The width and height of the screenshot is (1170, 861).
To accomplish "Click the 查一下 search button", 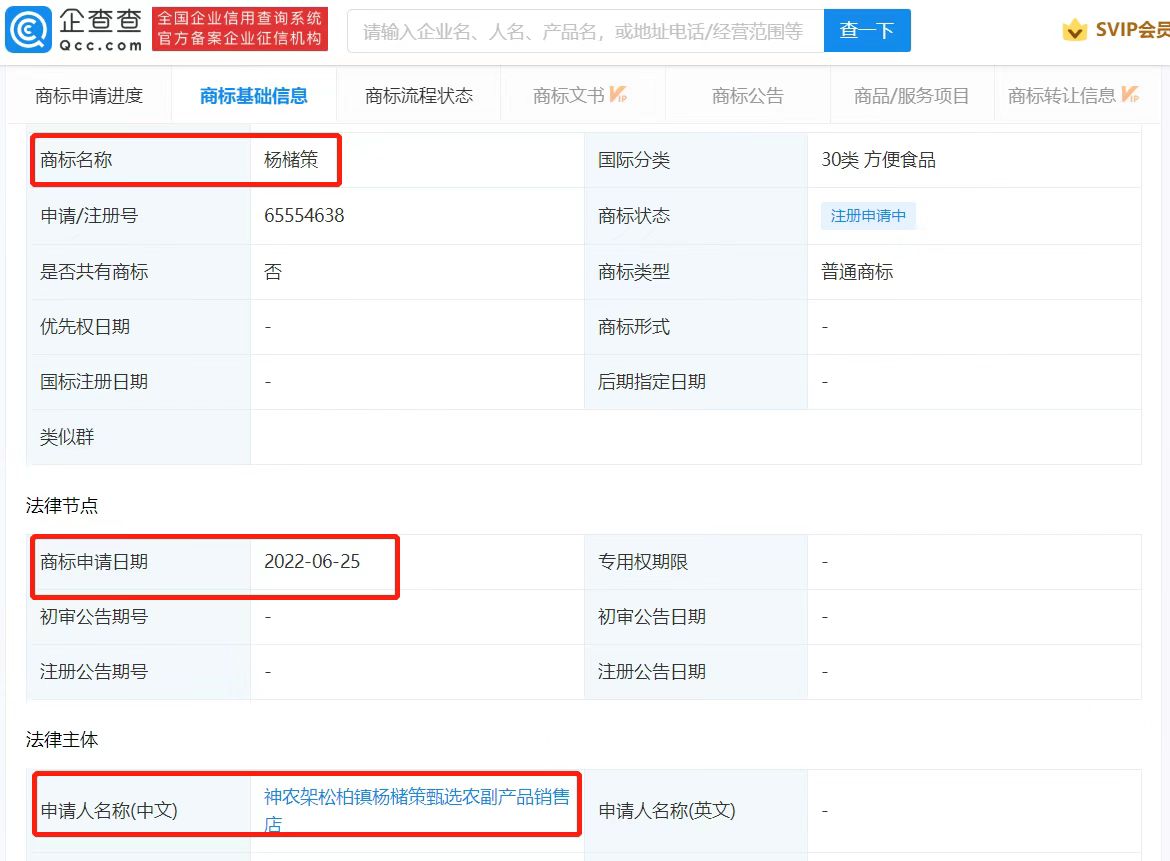I will [x=867, y=31].
